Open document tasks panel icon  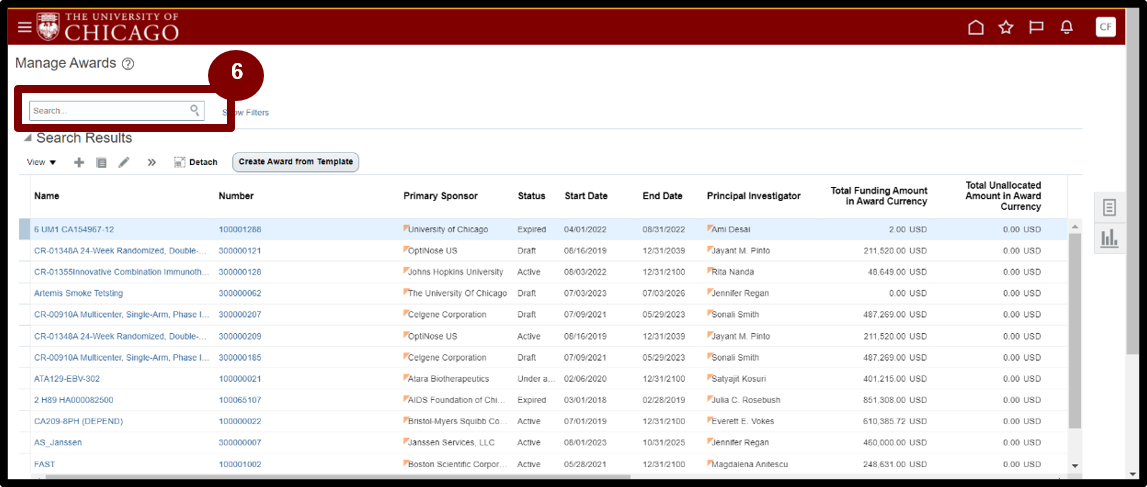click(x=1109, y=208)
